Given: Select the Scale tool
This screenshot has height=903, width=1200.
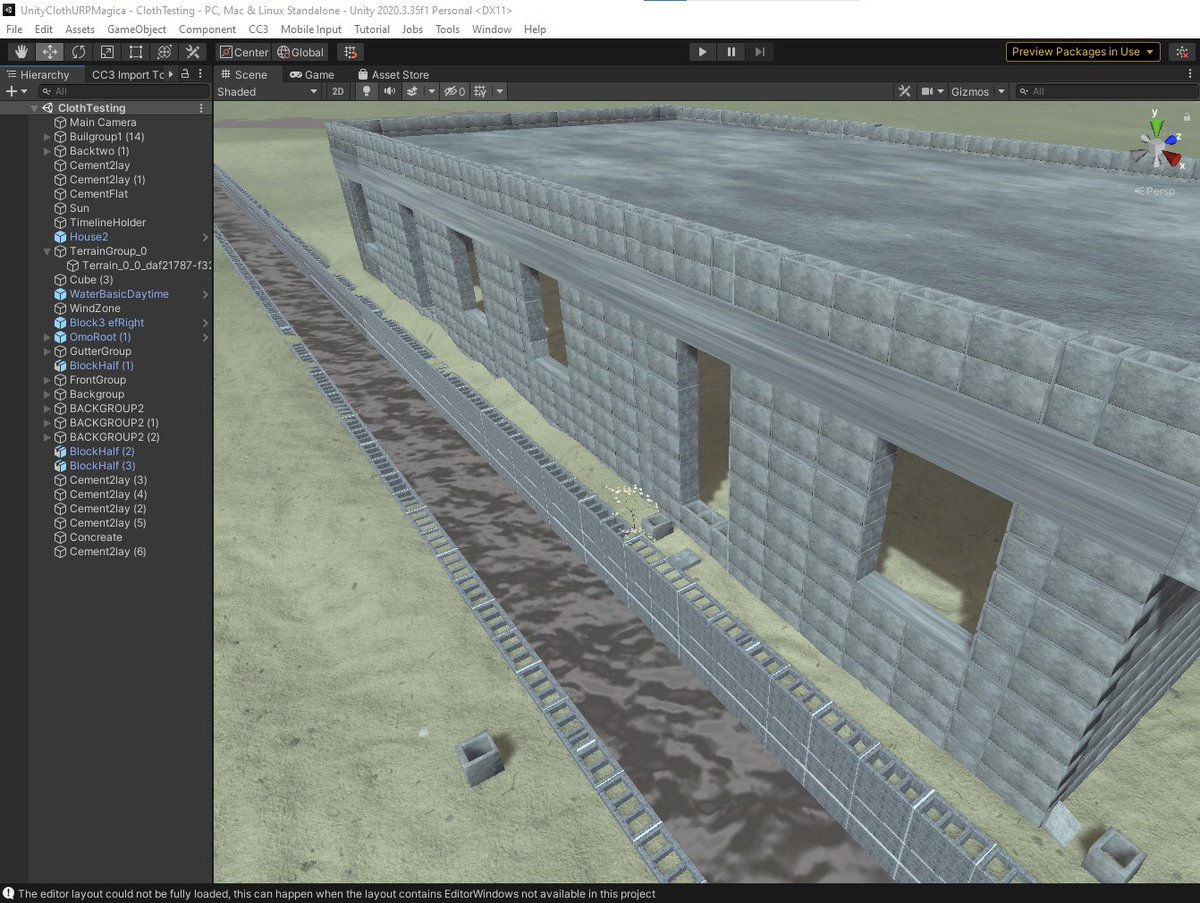Looking at the screenshot, I should (x=107, y=52).
